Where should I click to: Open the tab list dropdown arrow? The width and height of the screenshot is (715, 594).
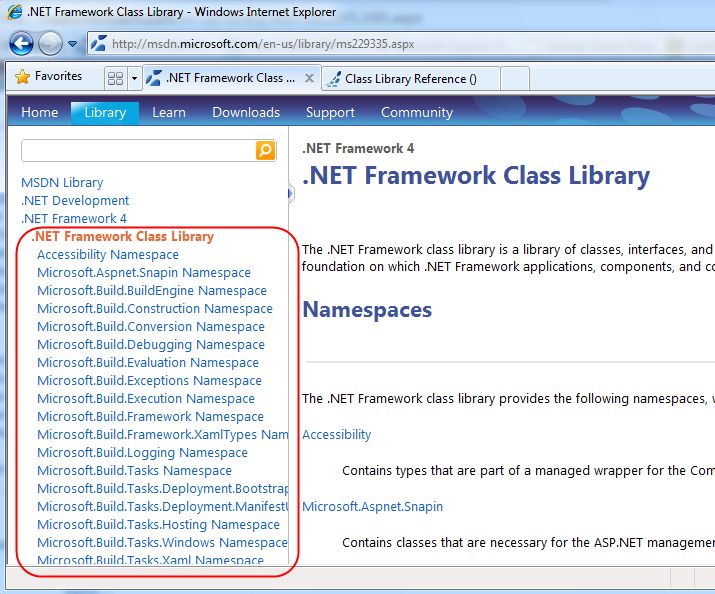point(134,78)
